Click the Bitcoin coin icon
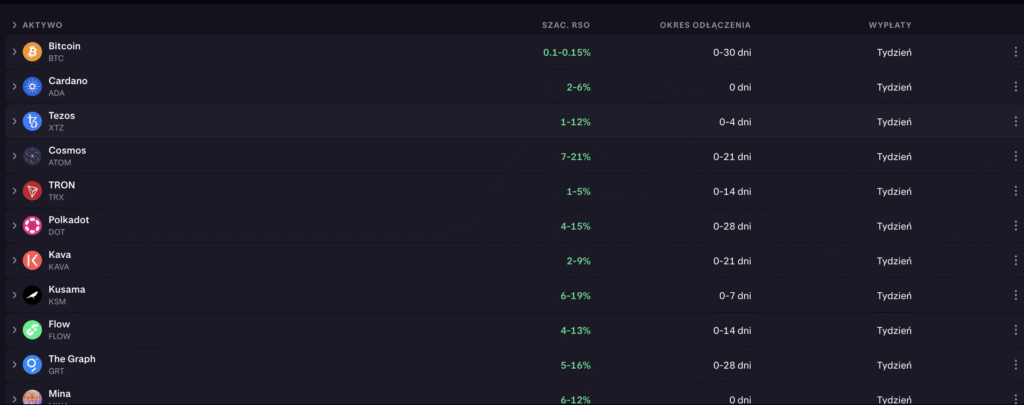Screen dimensions: 1024x405 pos(32,52)
